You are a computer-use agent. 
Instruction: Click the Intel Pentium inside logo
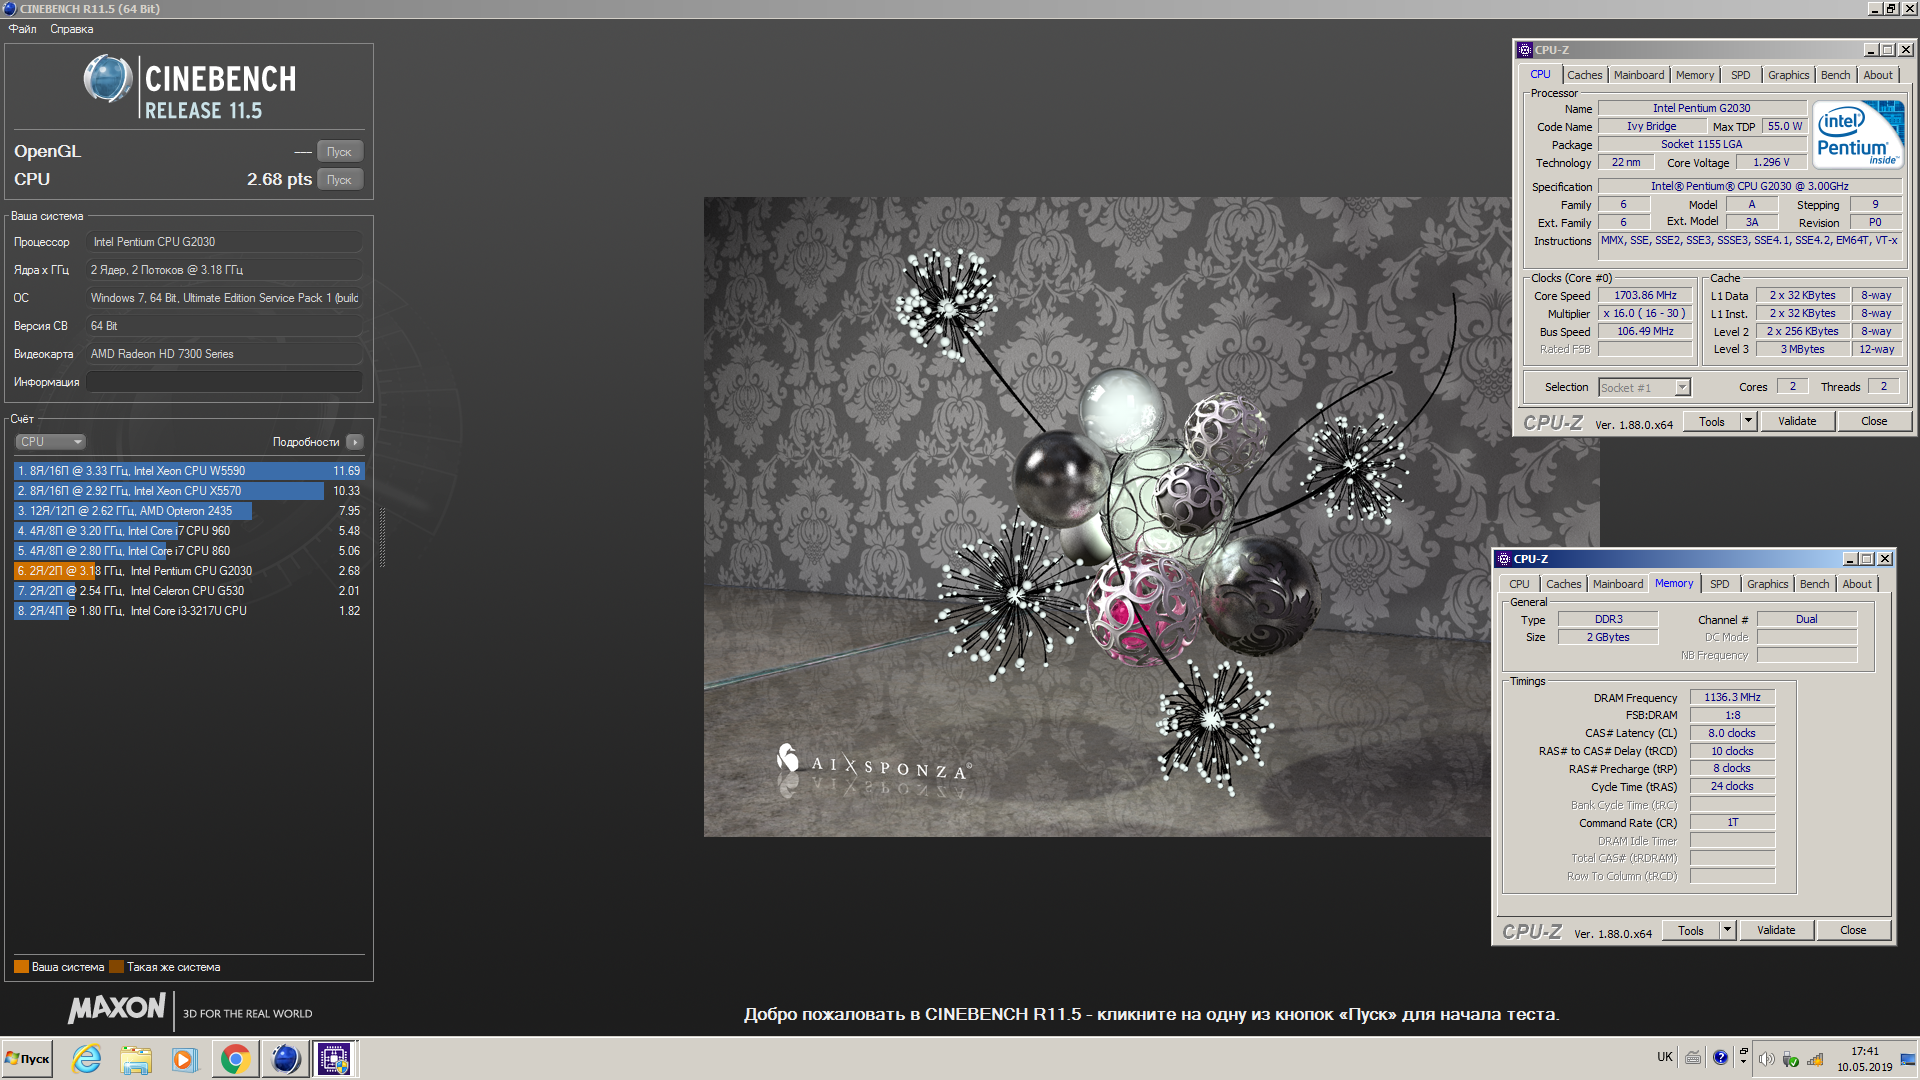tap(1859, 134)
